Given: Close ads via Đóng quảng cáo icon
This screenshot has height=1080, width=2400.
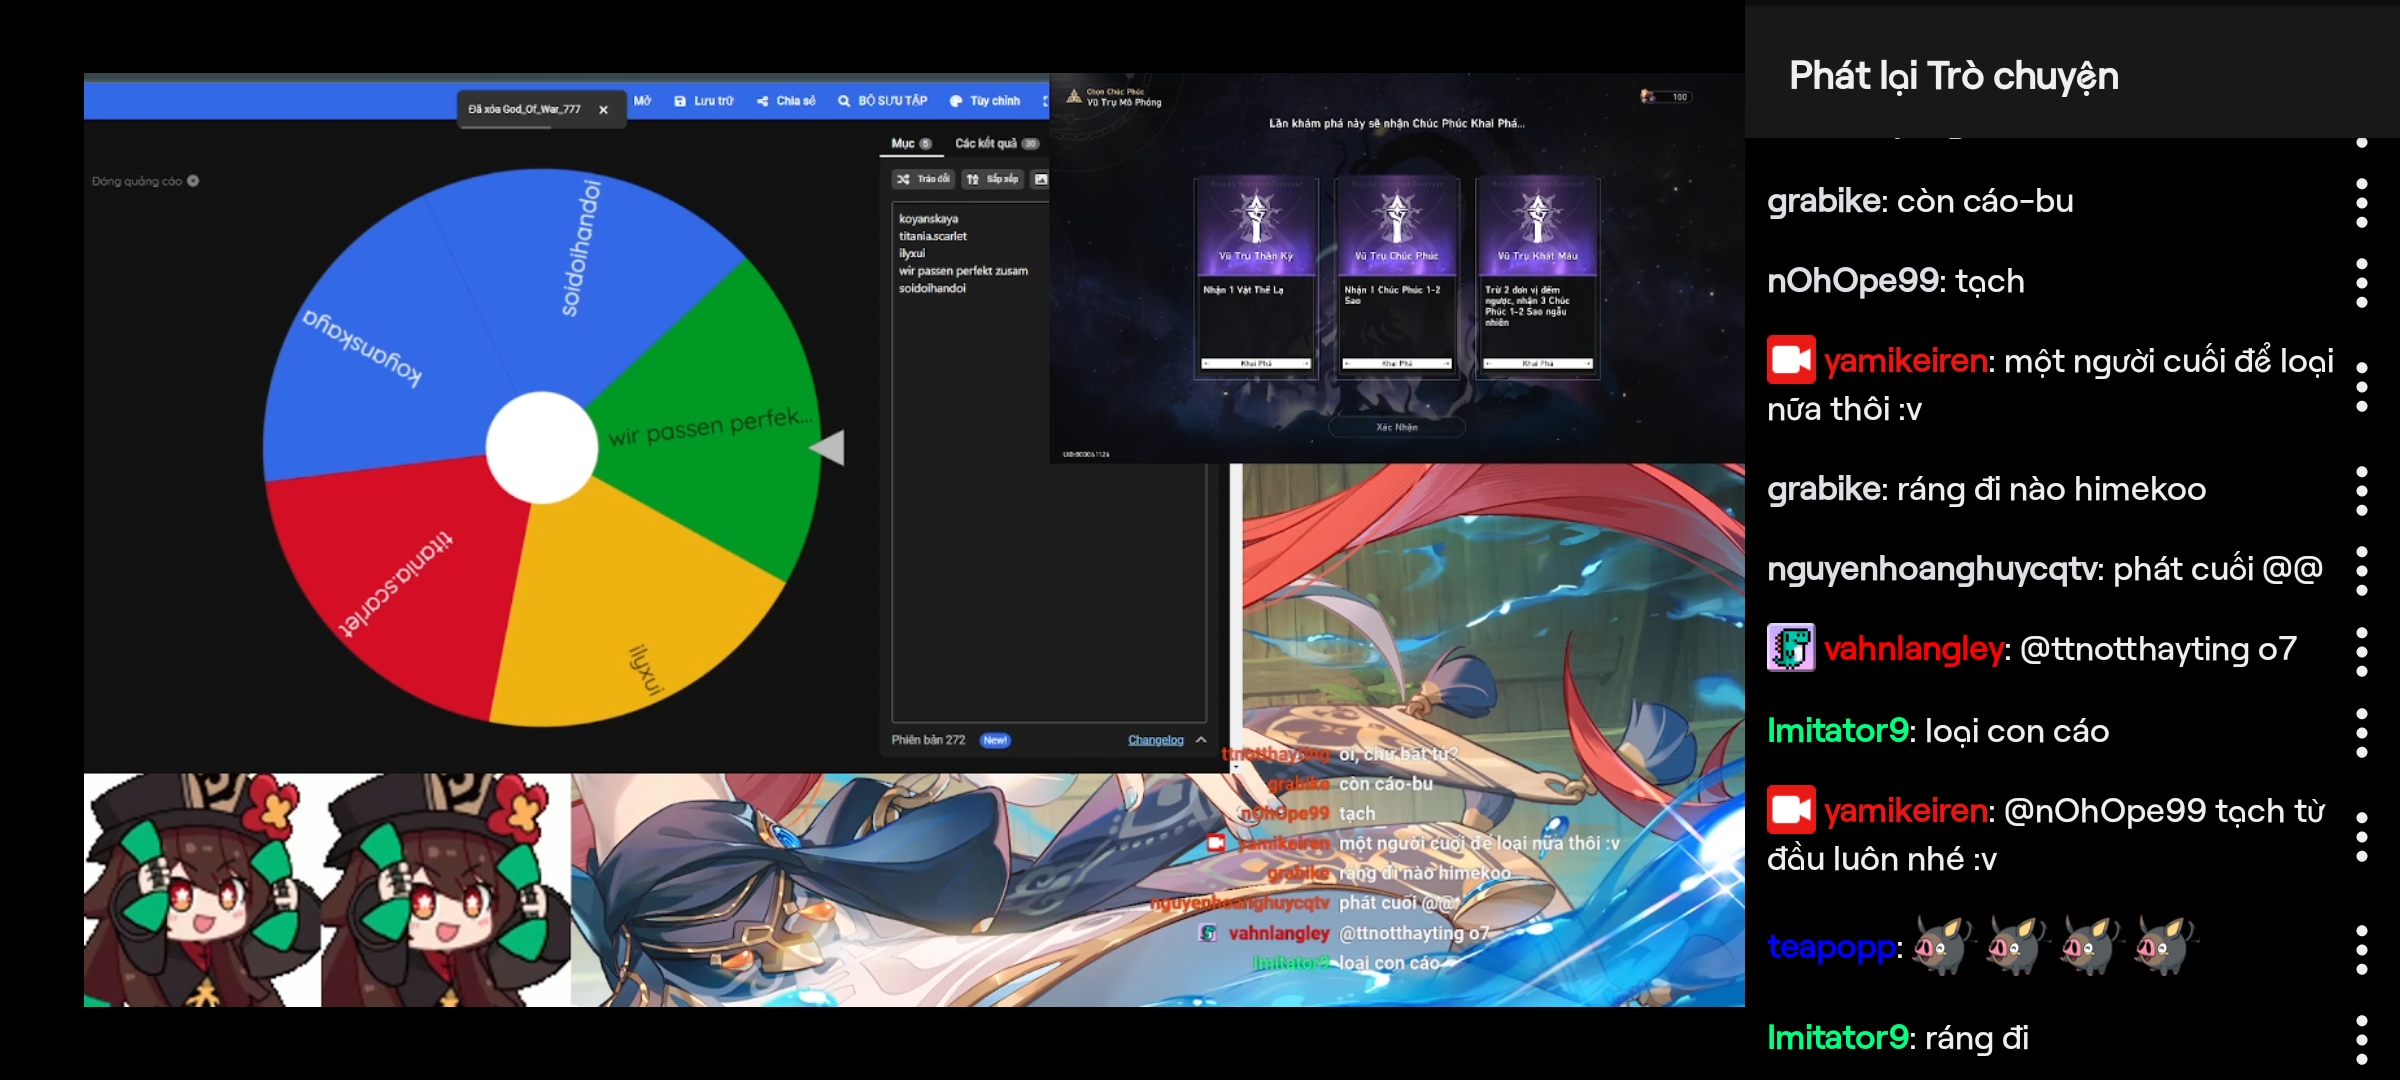Looking at the screenshot, I should 193,181.
